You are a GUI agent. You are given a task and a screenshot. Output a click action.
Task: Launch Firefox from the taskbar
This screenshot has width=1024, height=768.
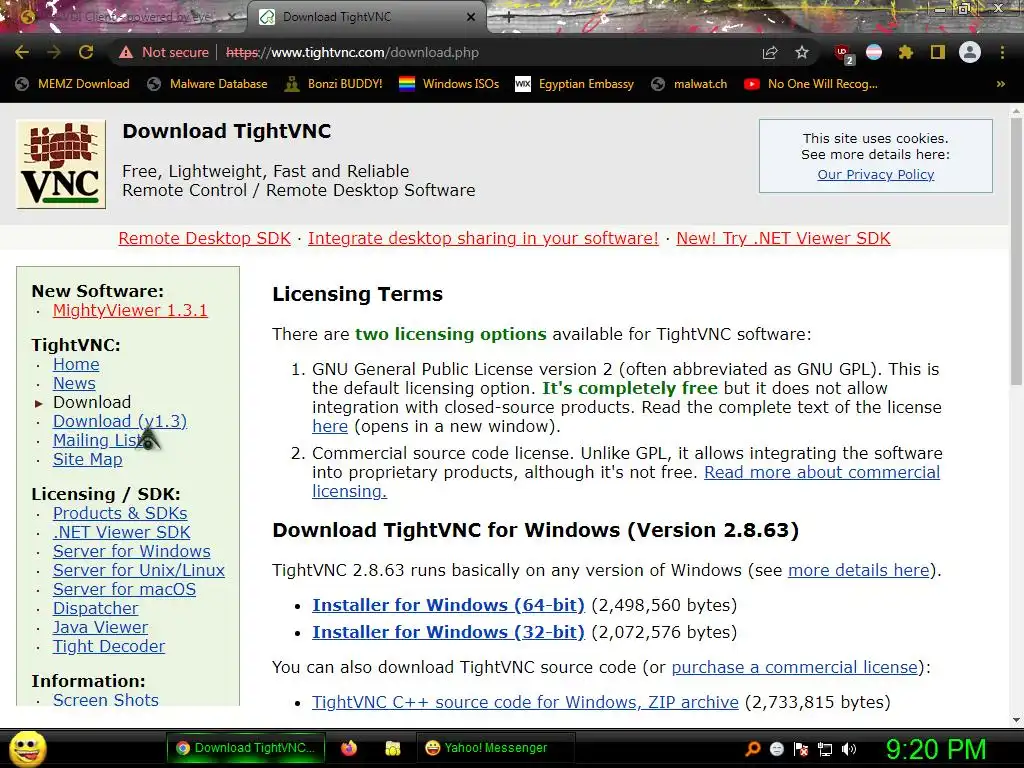[349, 748]
